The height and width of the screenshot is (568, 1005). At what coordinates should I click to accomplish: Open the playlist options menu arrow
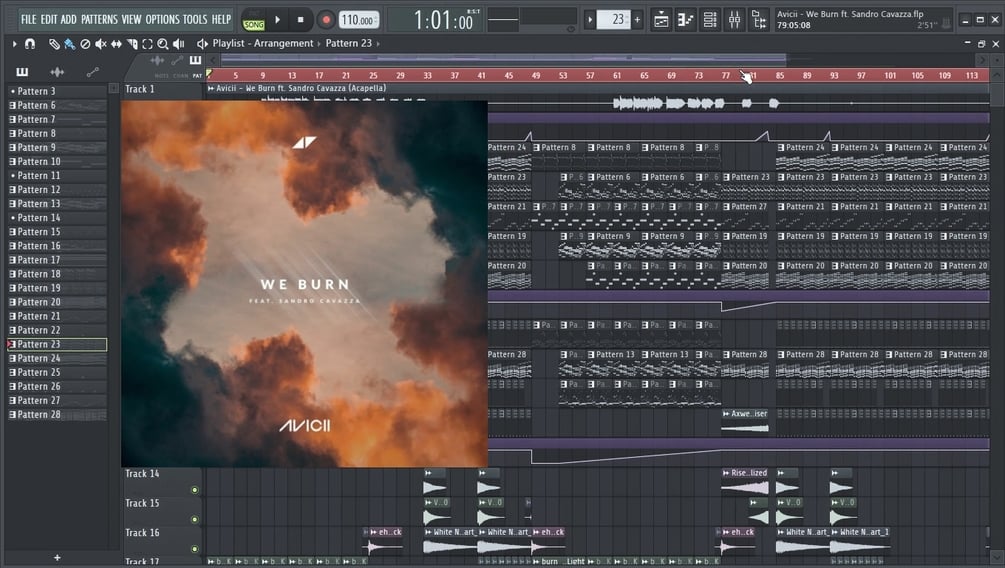[14, 44]
